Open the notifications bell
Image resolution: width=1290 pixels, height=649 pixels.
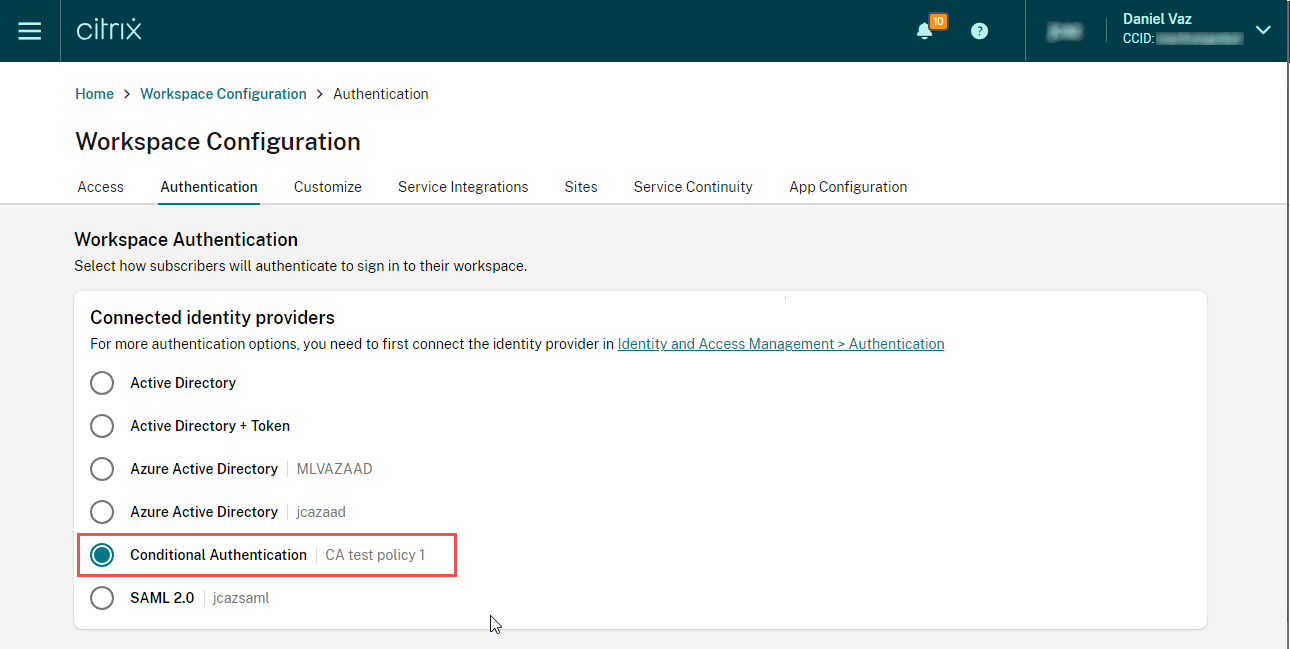tap(925, 31)
